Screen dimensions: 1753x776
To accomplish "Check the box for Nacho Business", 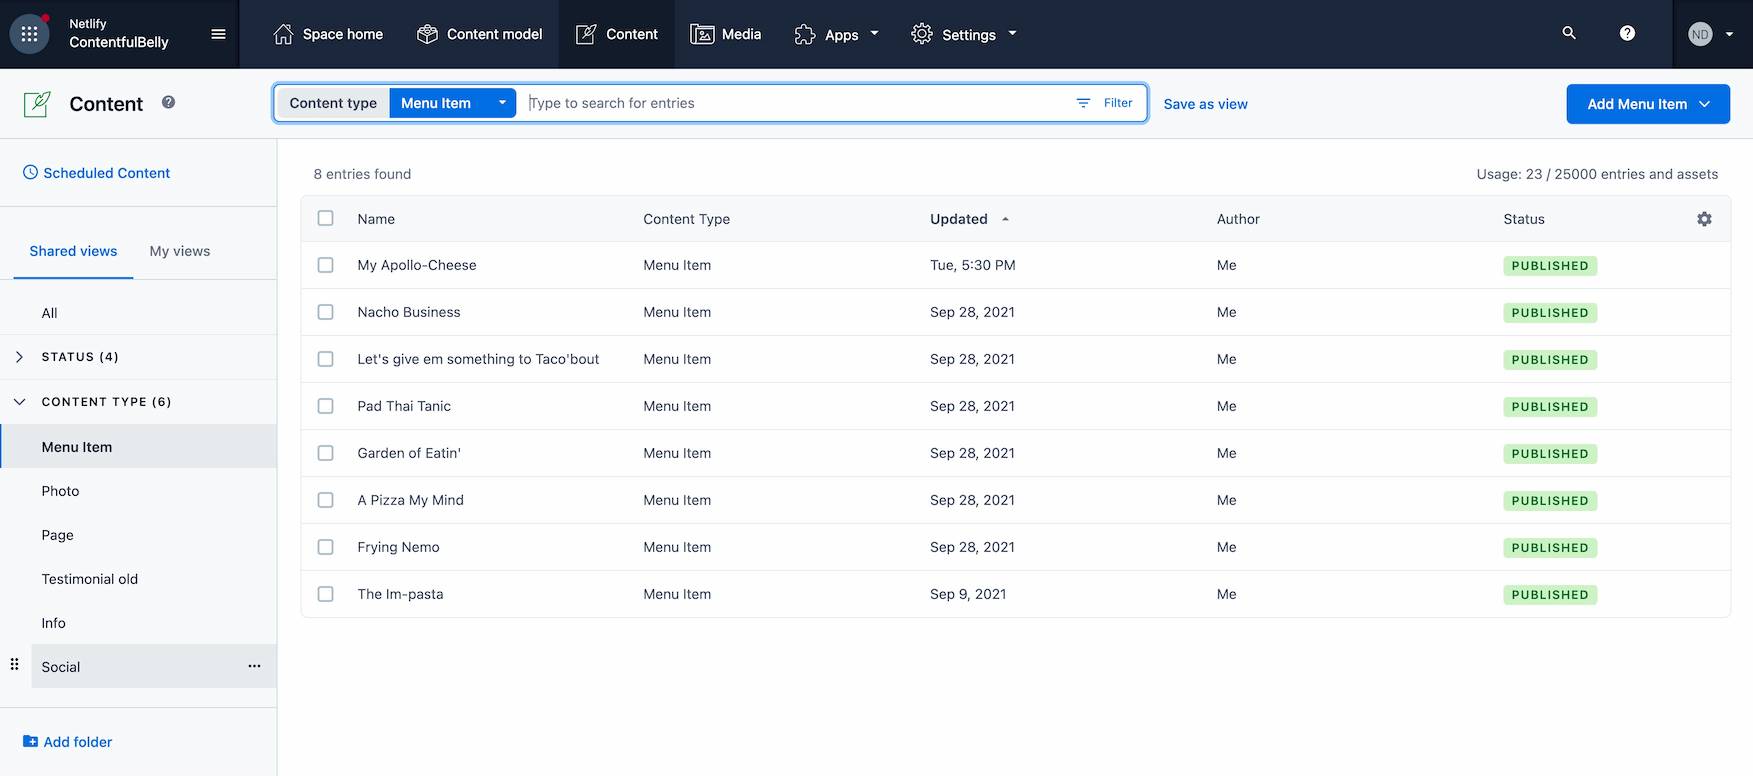I will 325,312.
